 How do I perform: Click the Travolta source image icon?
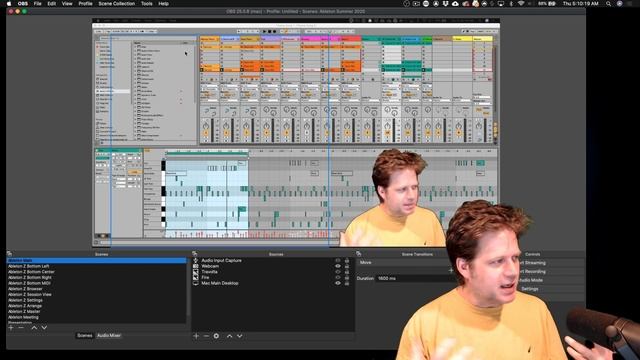[196, 272]
